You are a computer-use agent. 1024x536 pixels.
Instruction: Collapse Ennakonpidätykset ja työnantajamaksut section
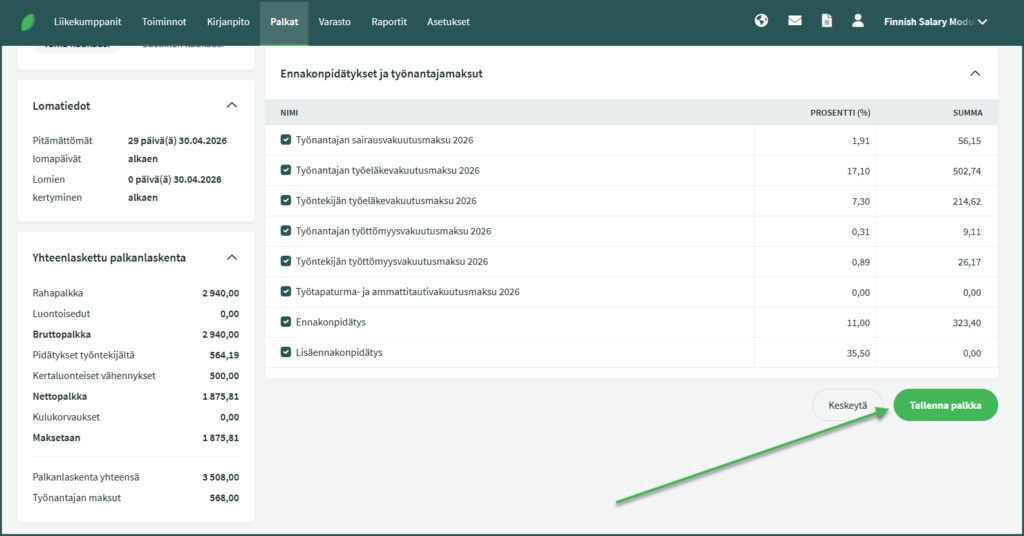976,73
